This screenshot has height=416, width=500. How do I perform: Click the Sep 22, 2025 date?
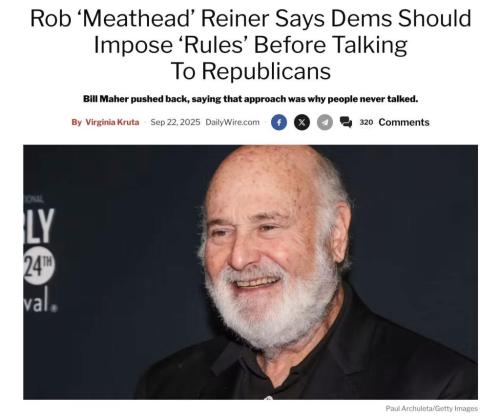tap(175, 122)
